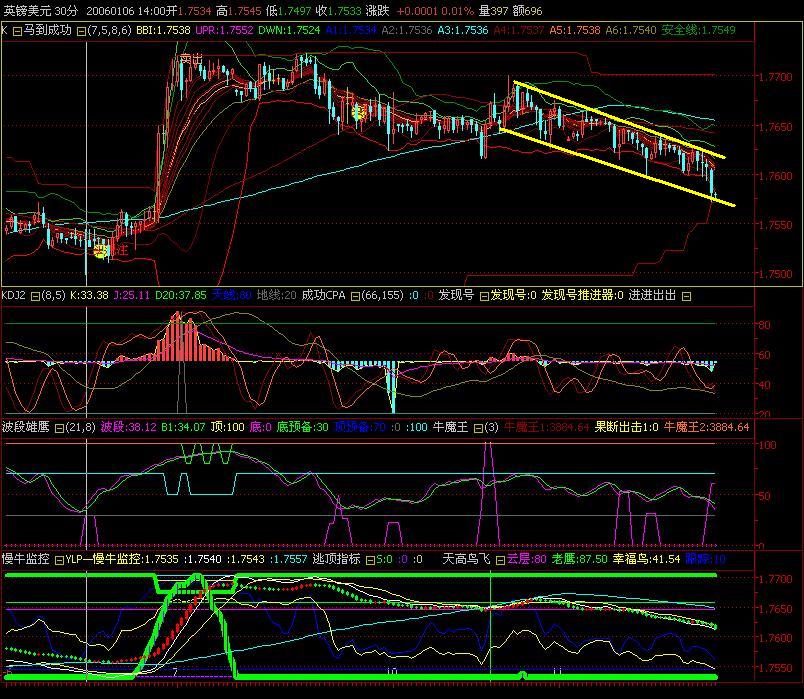Screen dimensions: 804x699
Task: Select the 逃顶指标 indicator label
Action: 336,559
